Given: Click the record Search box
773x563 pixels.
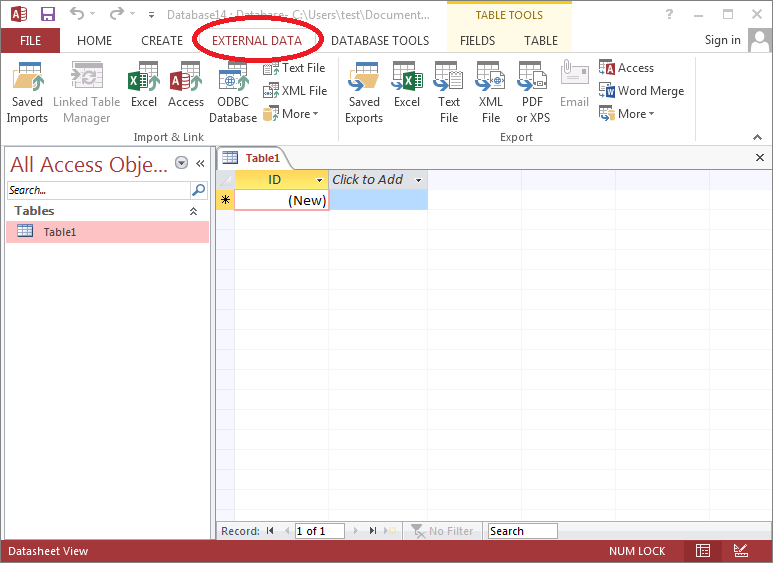Looking at the screenshot, I should click(x=522, y=531).
